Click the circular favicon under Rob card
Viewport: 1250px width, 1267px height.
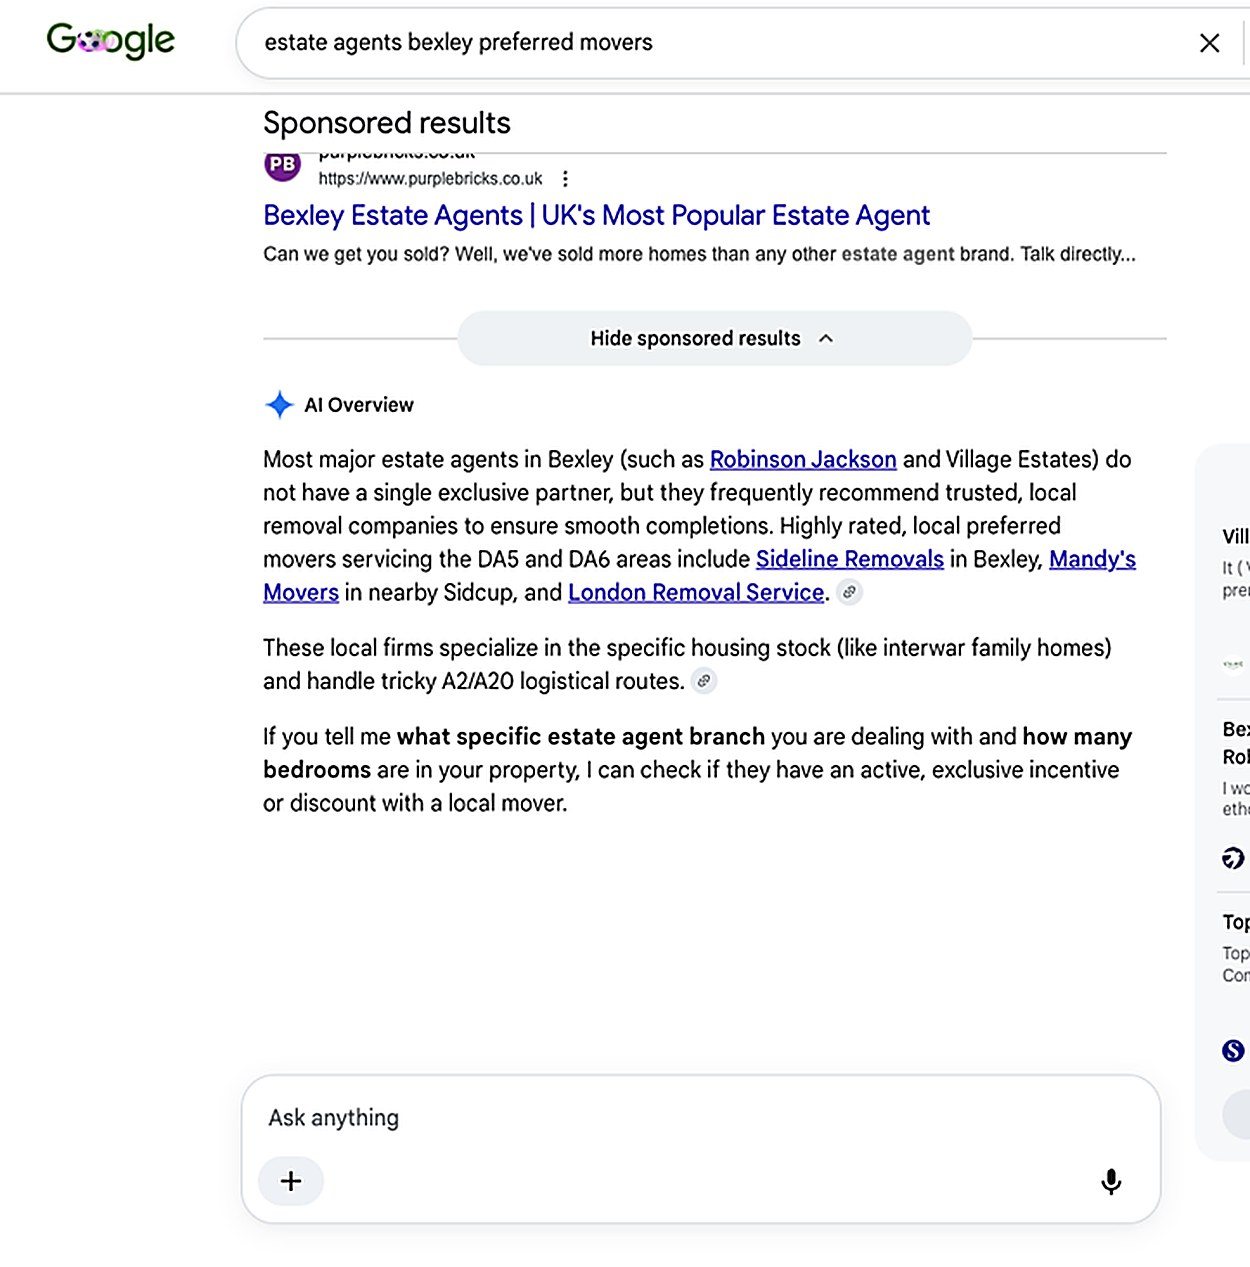1233,858
